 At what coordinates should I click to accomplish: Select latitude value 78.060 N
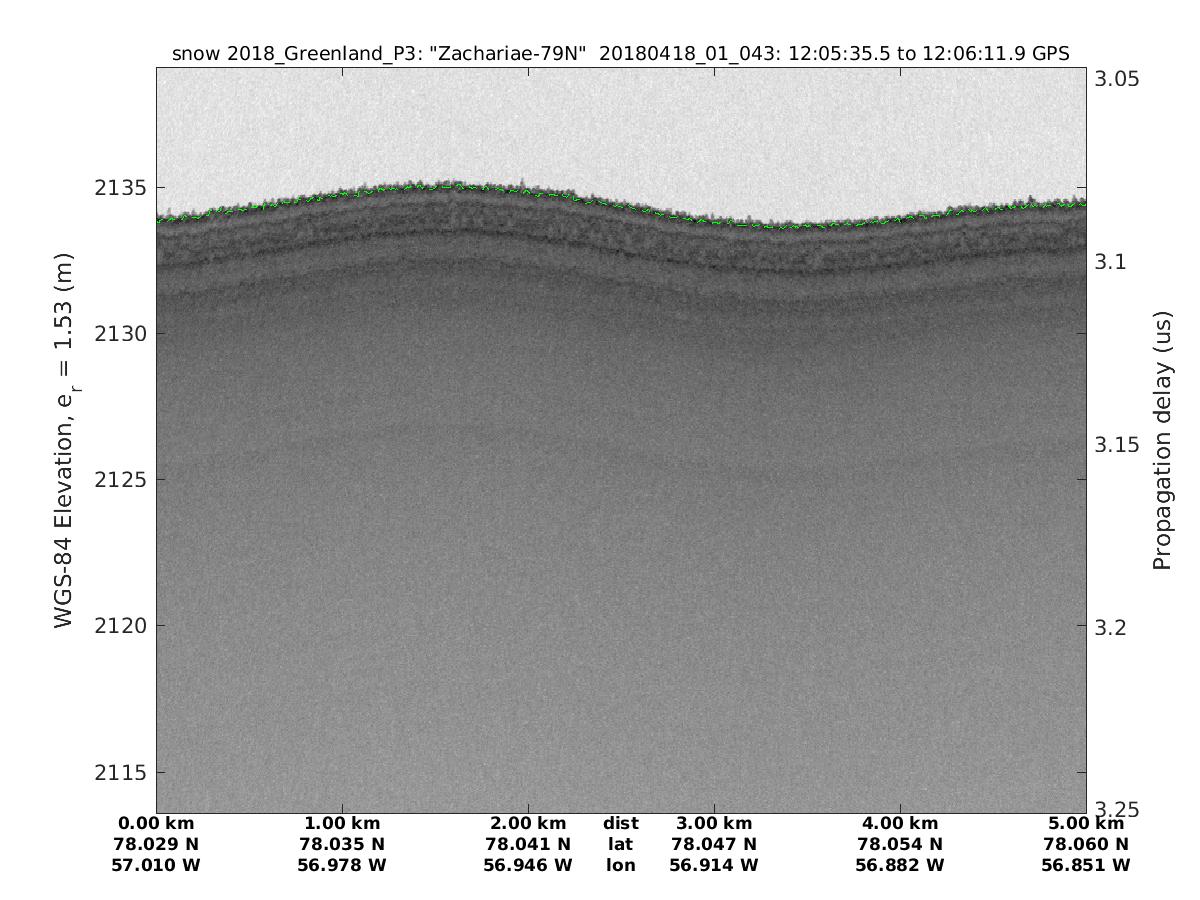[x=1086, y=844]
